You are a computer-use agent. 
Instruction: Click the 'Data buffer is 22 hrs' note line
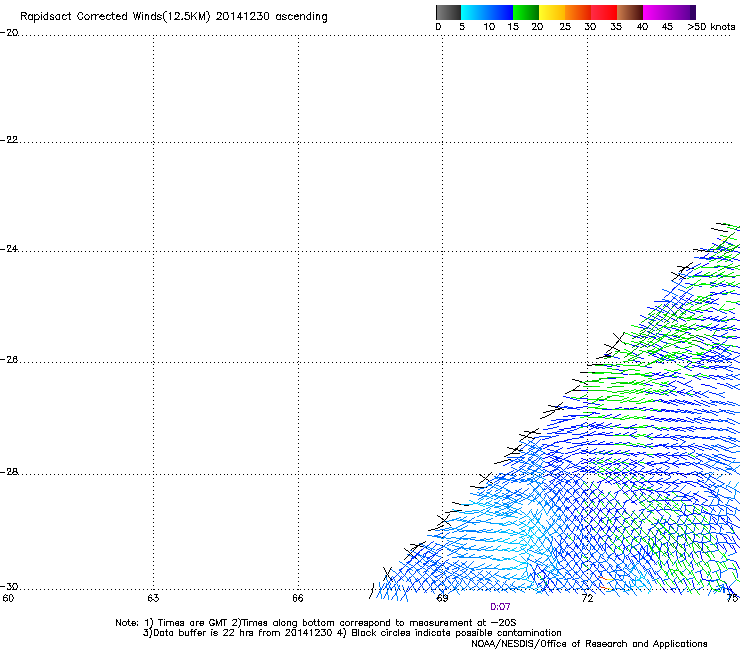352,633
